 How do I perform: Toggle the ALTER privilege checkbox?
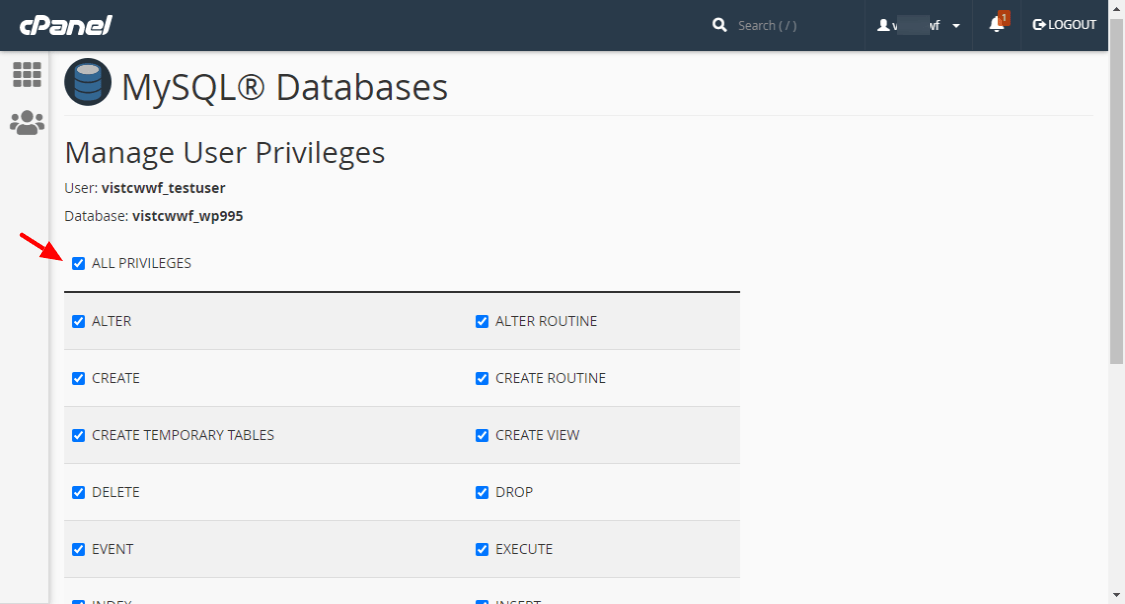(78, 321)
